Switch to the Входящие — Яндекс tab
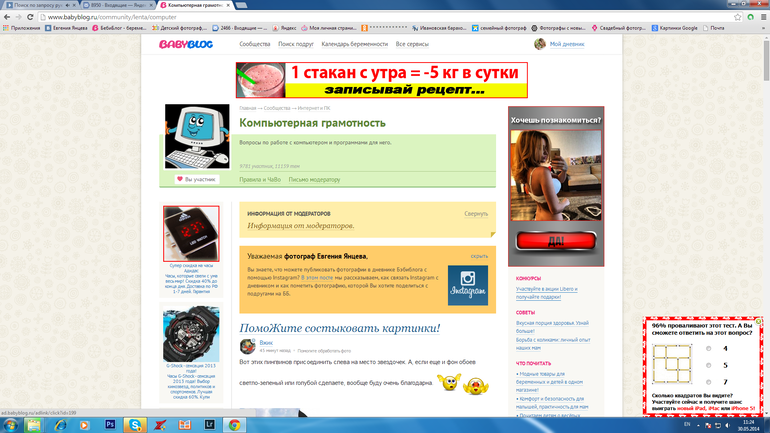This screenshot has height=433, width=770. tap(118, 5)
